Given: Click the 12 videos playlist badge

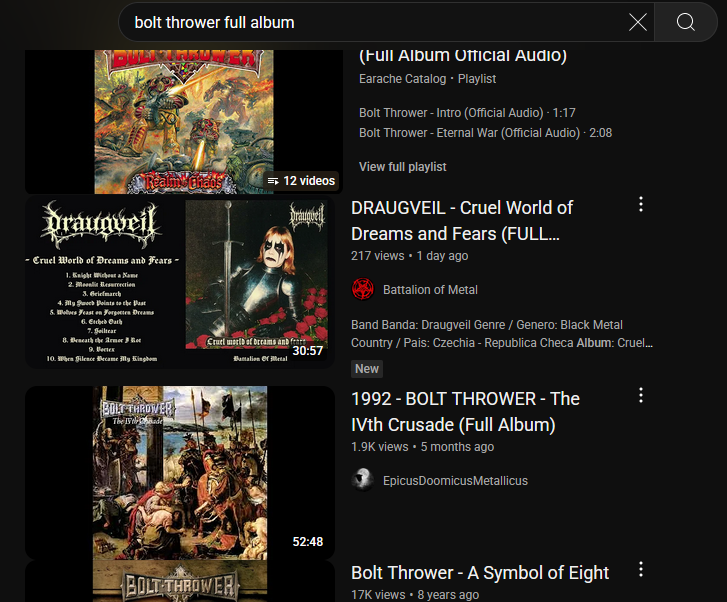Looking at the screenshot, I should point(301,180).
